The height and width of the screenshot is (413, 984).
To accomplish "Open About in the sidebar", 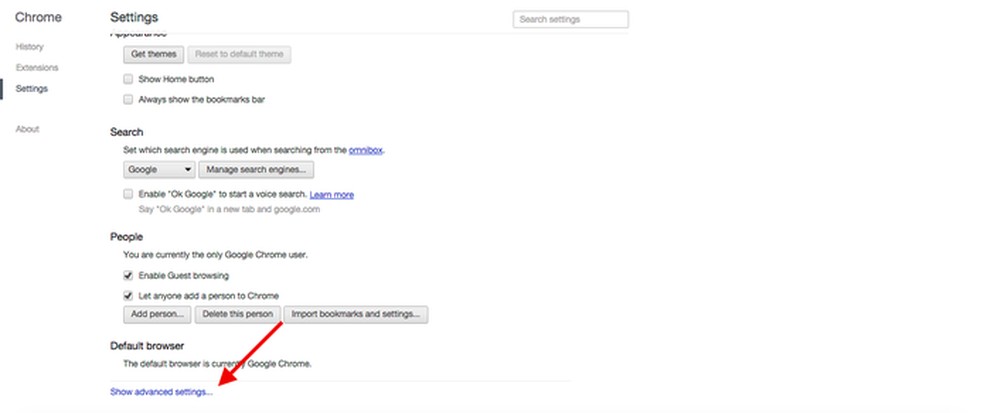I will point(28,129).
